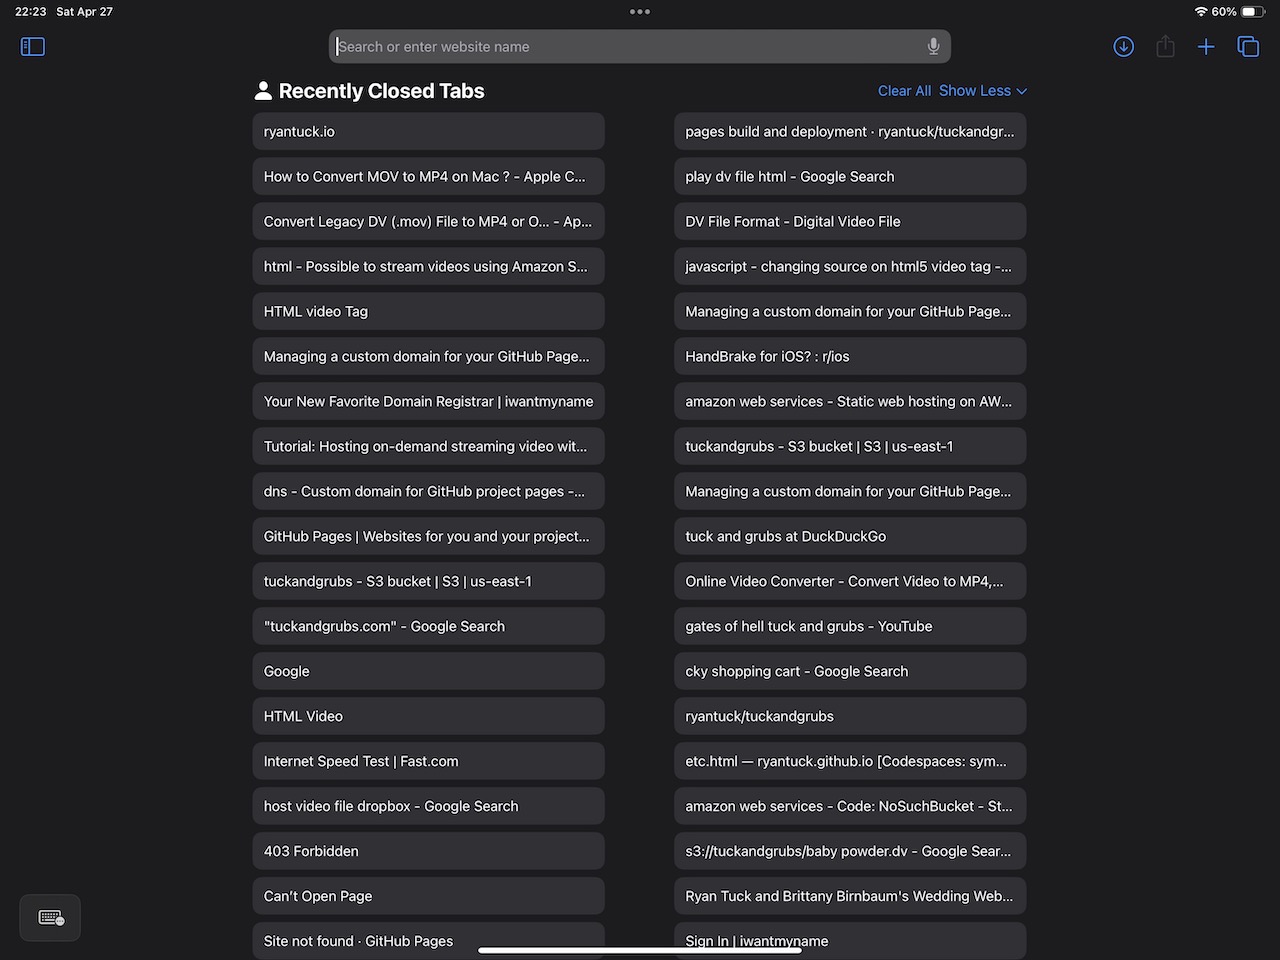
Task: Collapse list with Show Less
Action: (982, 91)
